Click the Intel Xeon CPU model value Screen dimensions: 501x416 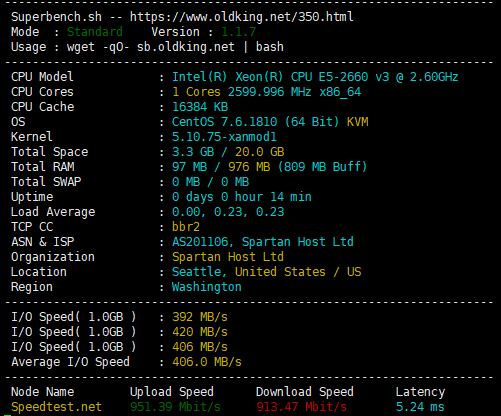(x=315, y=77)
